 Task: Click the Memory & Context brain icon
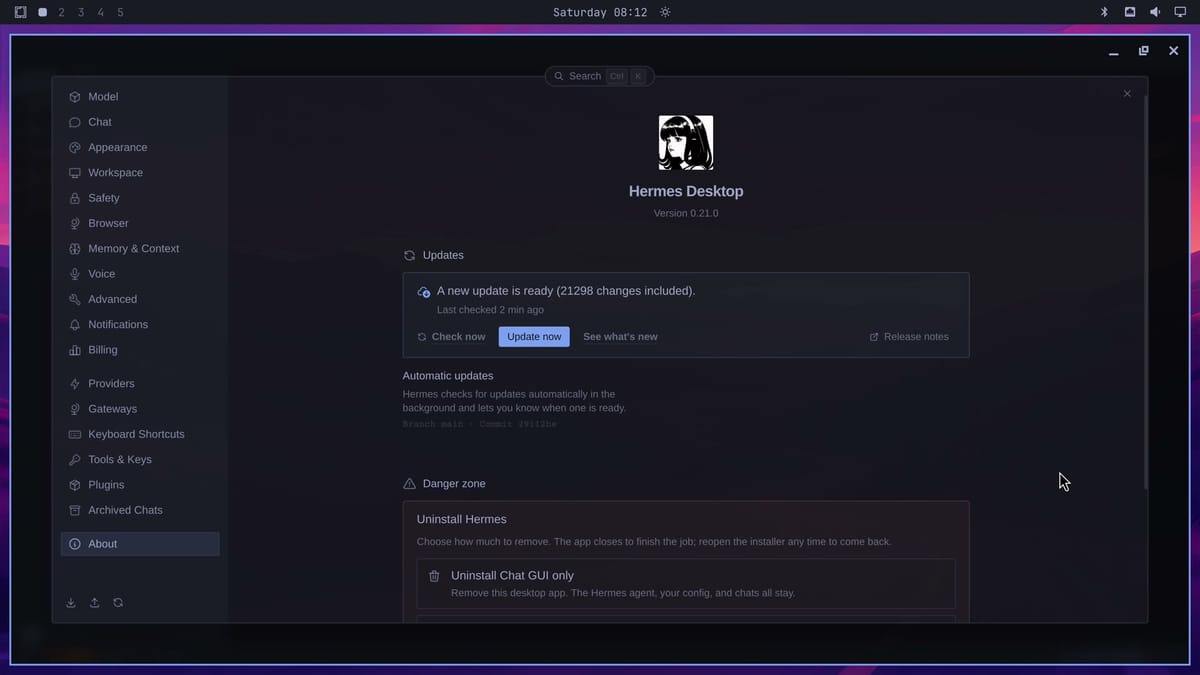[x=75, y=249]
